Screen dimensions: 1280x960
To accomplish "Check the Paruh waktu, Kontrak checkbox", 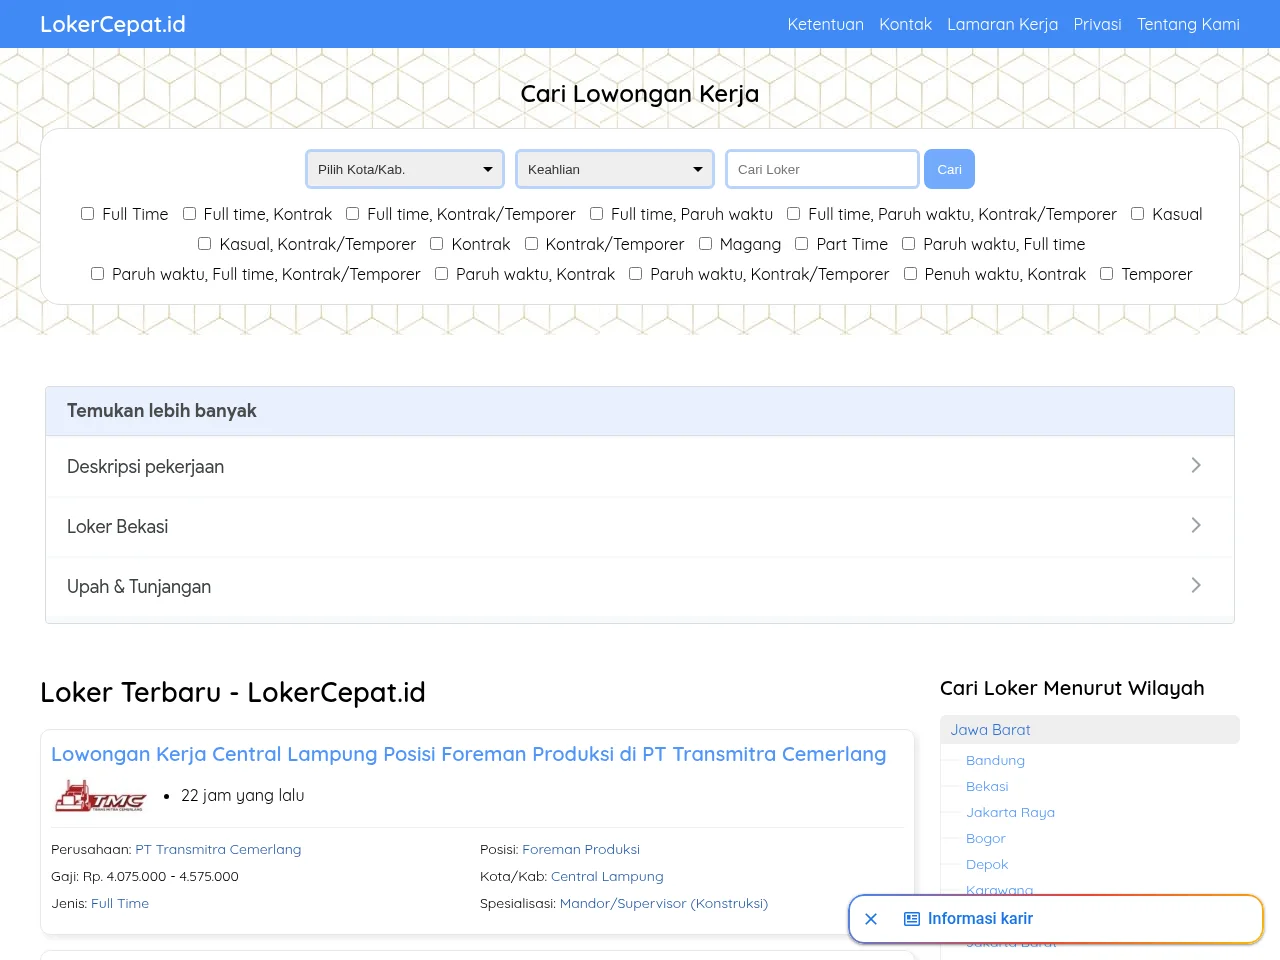I will coord(441,273).
